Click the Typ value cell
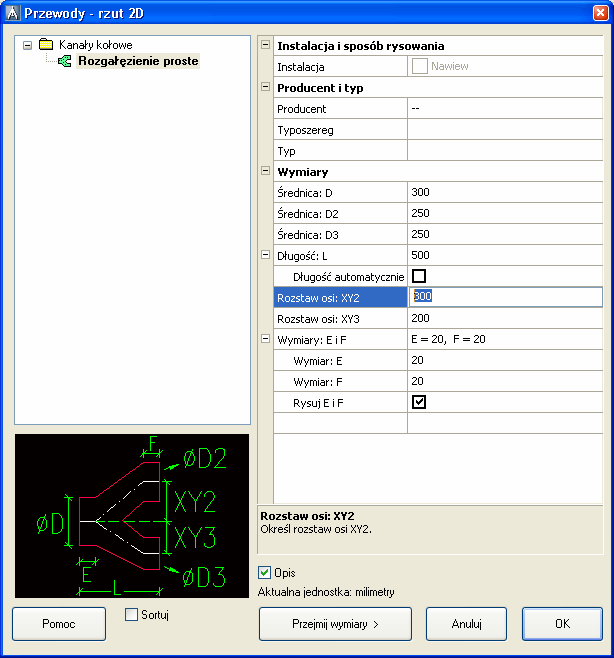The height and width of the screenshot is (658, 614). click(505, 150)
